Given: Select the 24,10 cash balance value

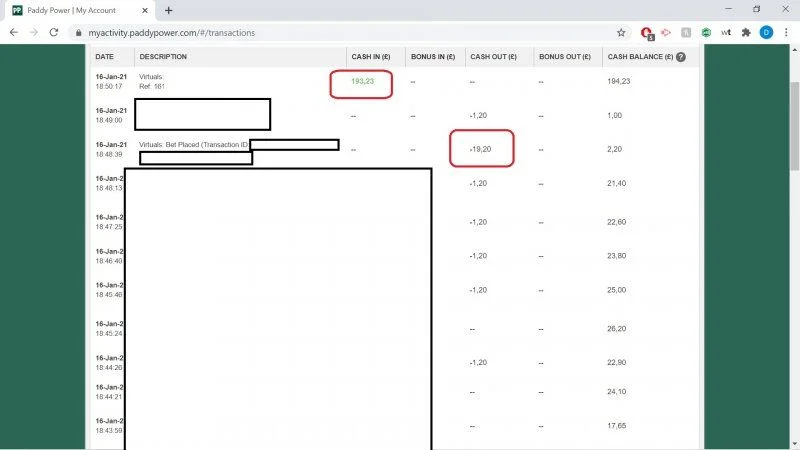Looking at the screenshot, I should coord(616,391).
